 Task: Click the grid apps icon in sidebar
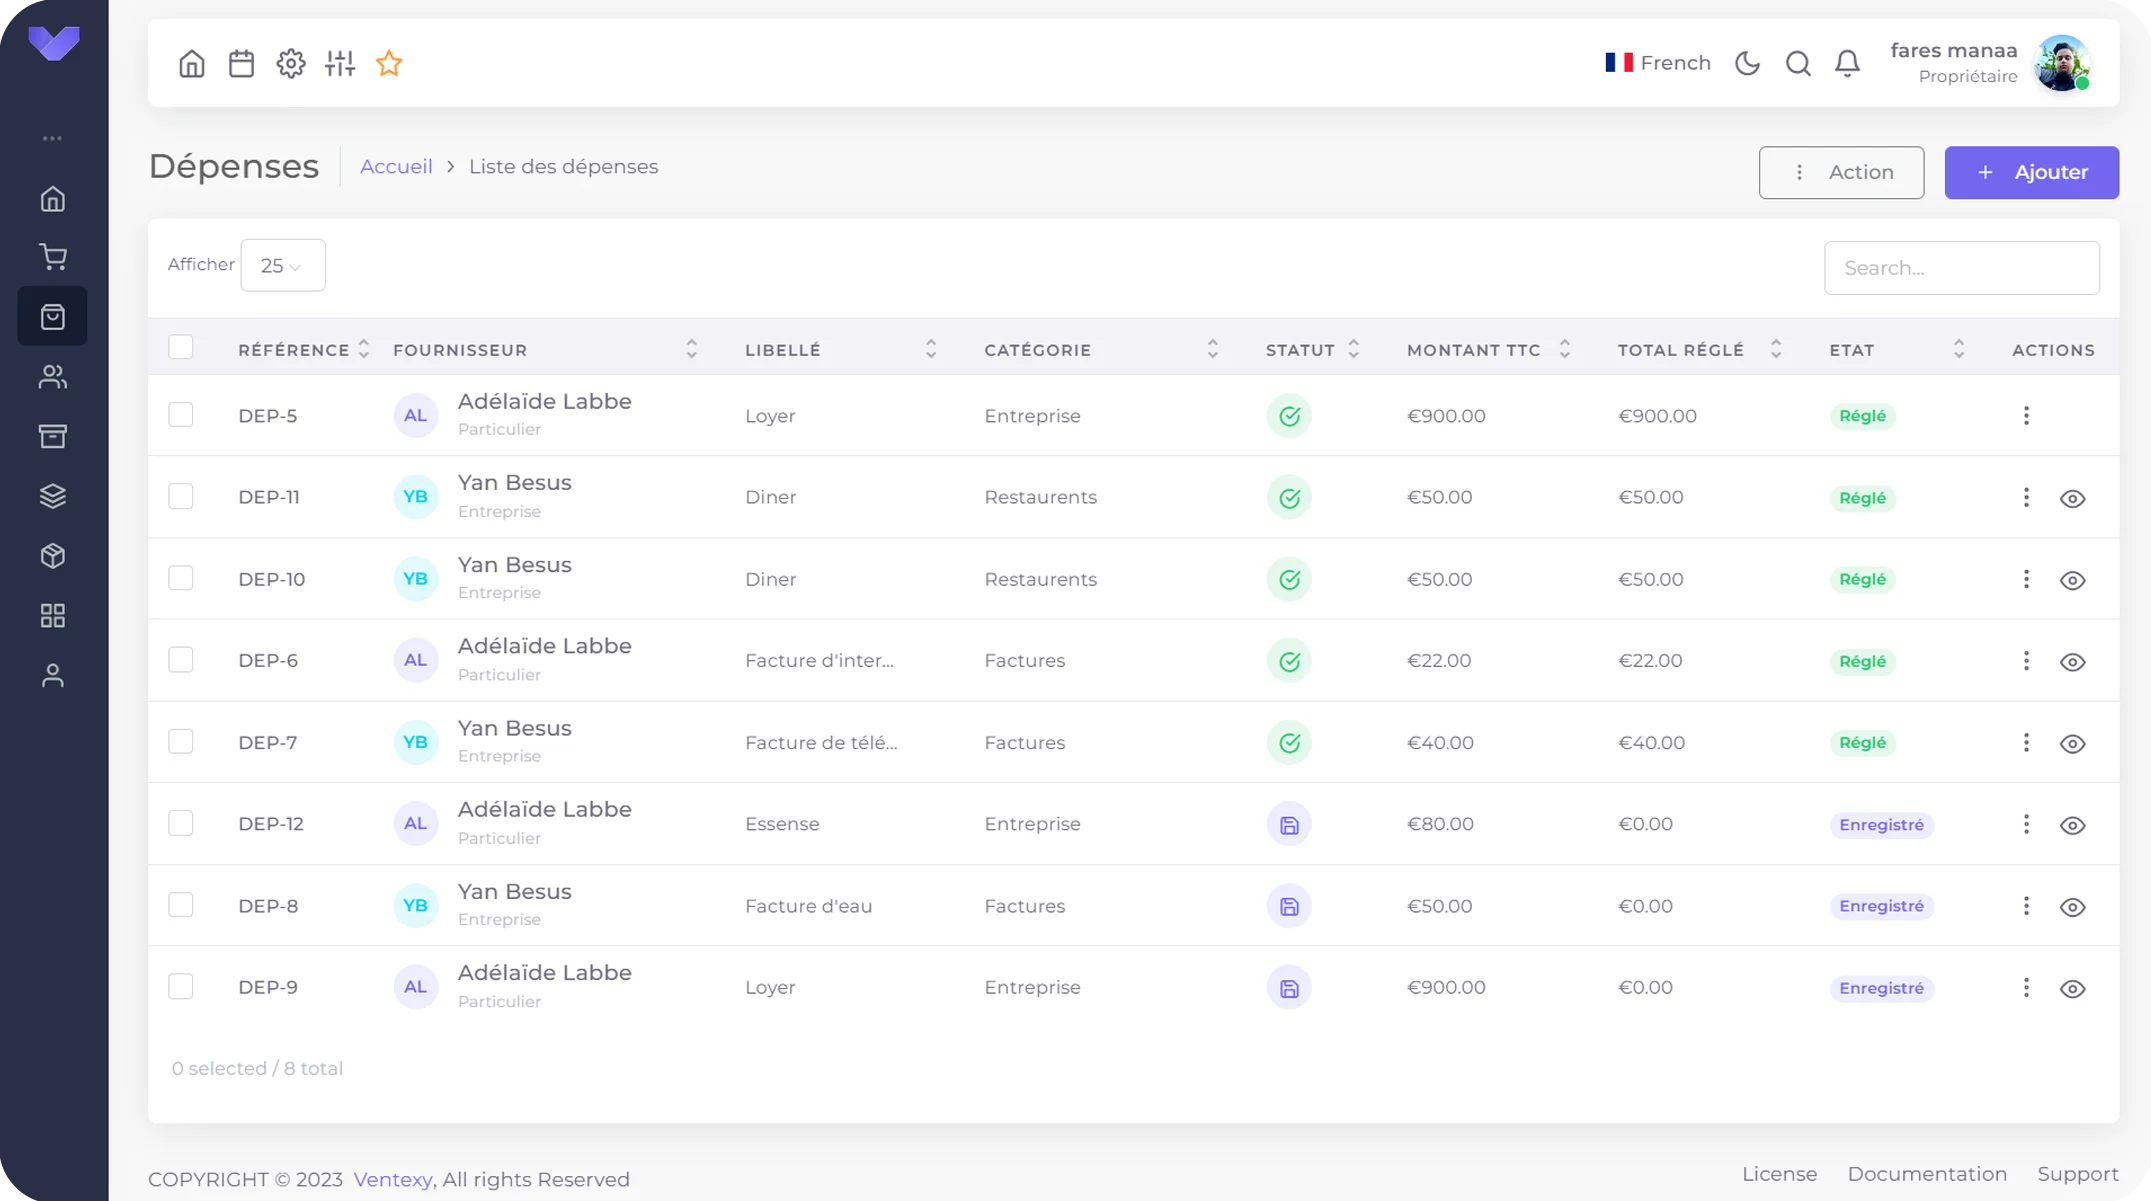(x=53, y=616)
